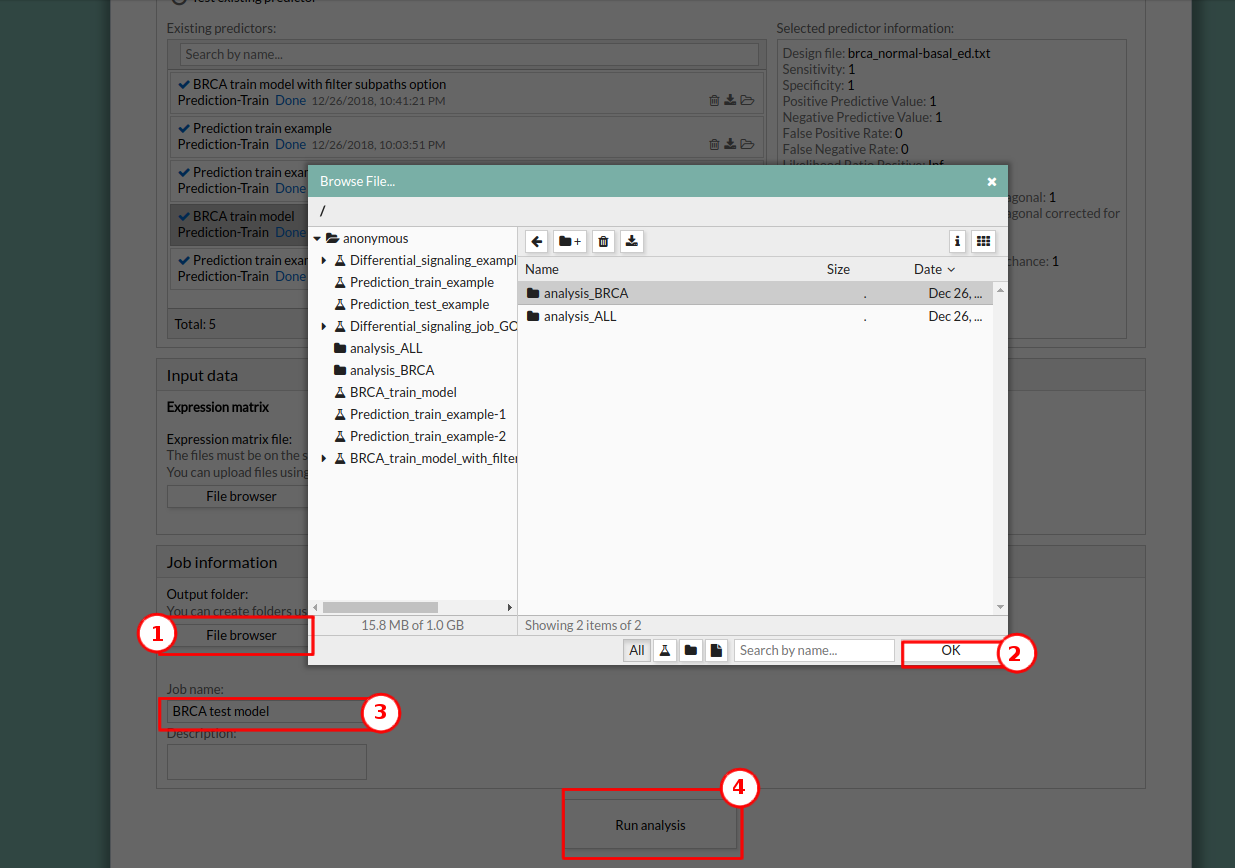
Task: Select analysis_ALL folder in file list
Action: coord(580,316)
